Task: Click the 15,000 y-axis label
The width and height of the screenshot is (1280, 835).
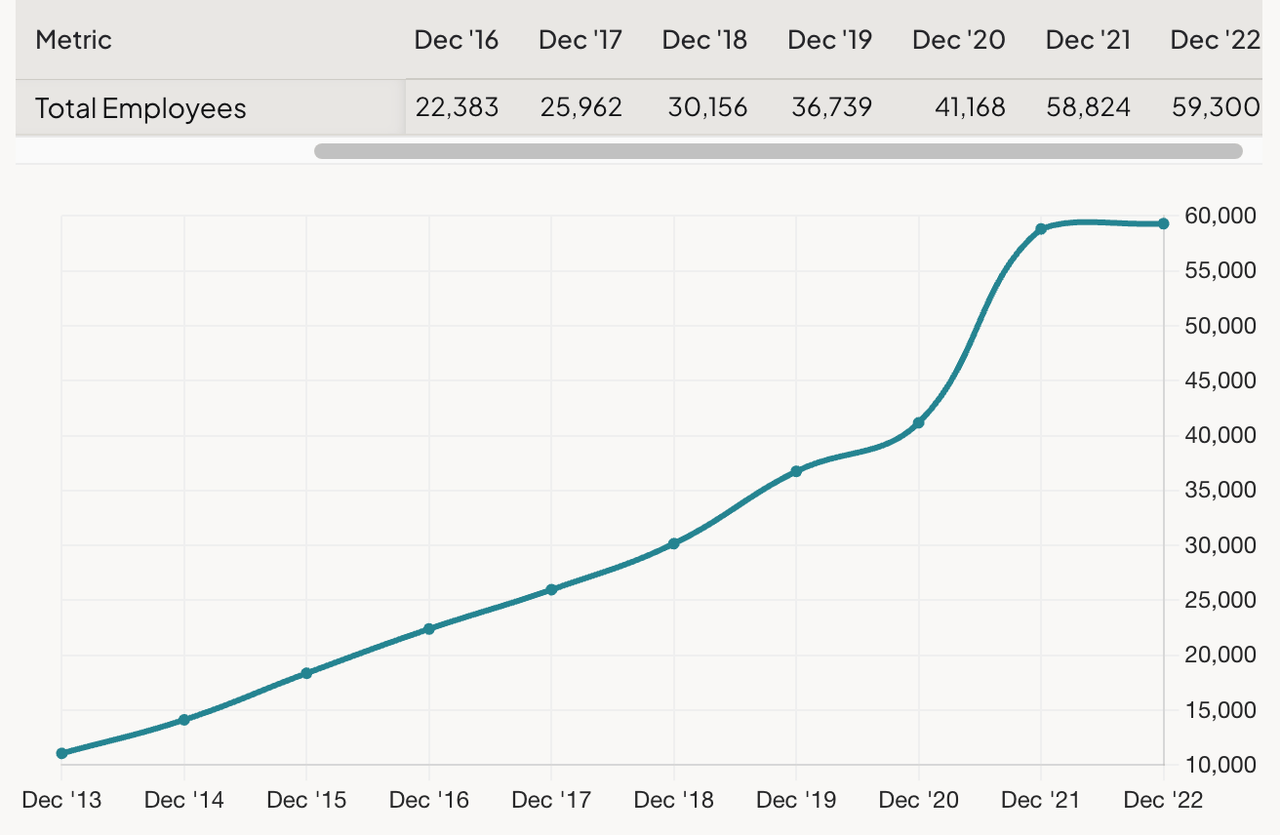Action: tap(1220, 710)
